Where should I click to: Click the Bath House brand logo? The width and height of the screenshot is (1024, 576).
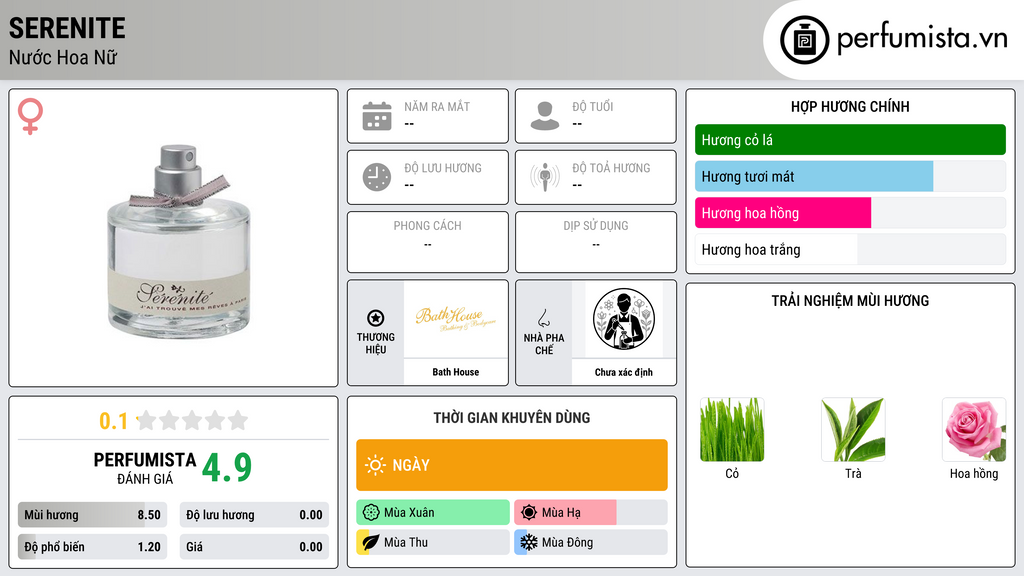click(456, 319)
